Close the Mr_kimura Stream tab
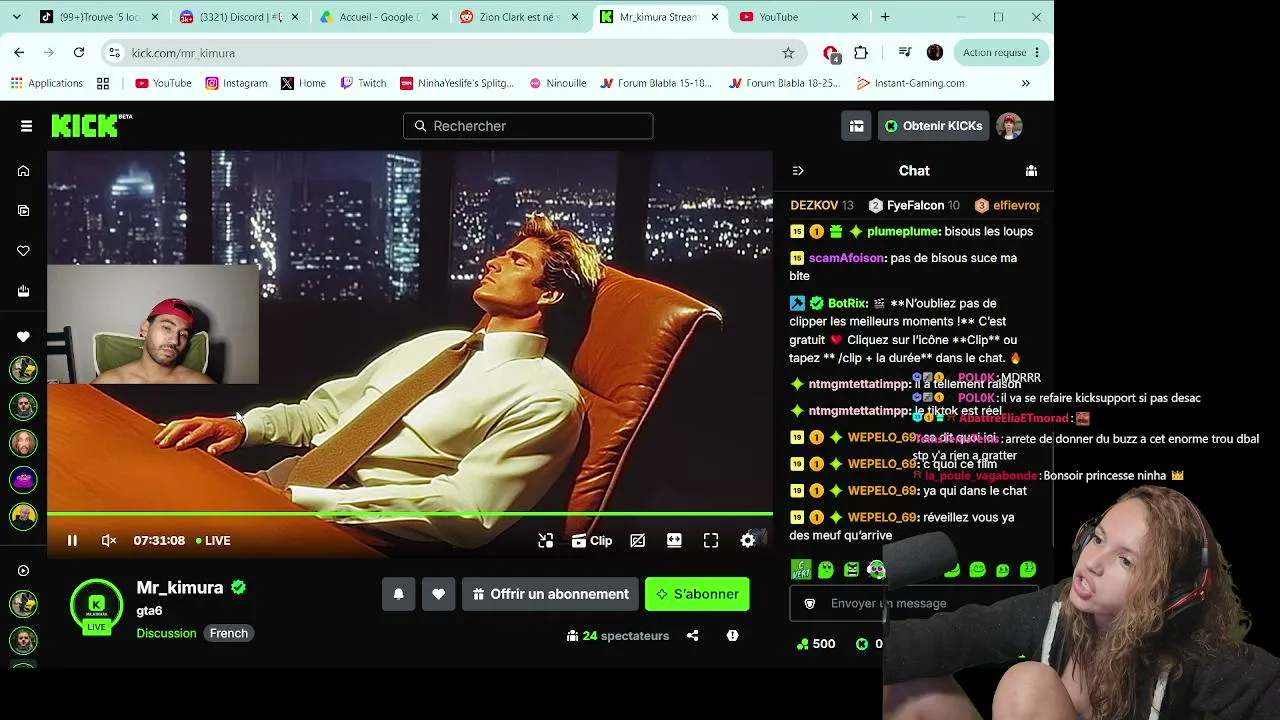The width and height of the screenshot is (1280, 720). coord(715,17)
